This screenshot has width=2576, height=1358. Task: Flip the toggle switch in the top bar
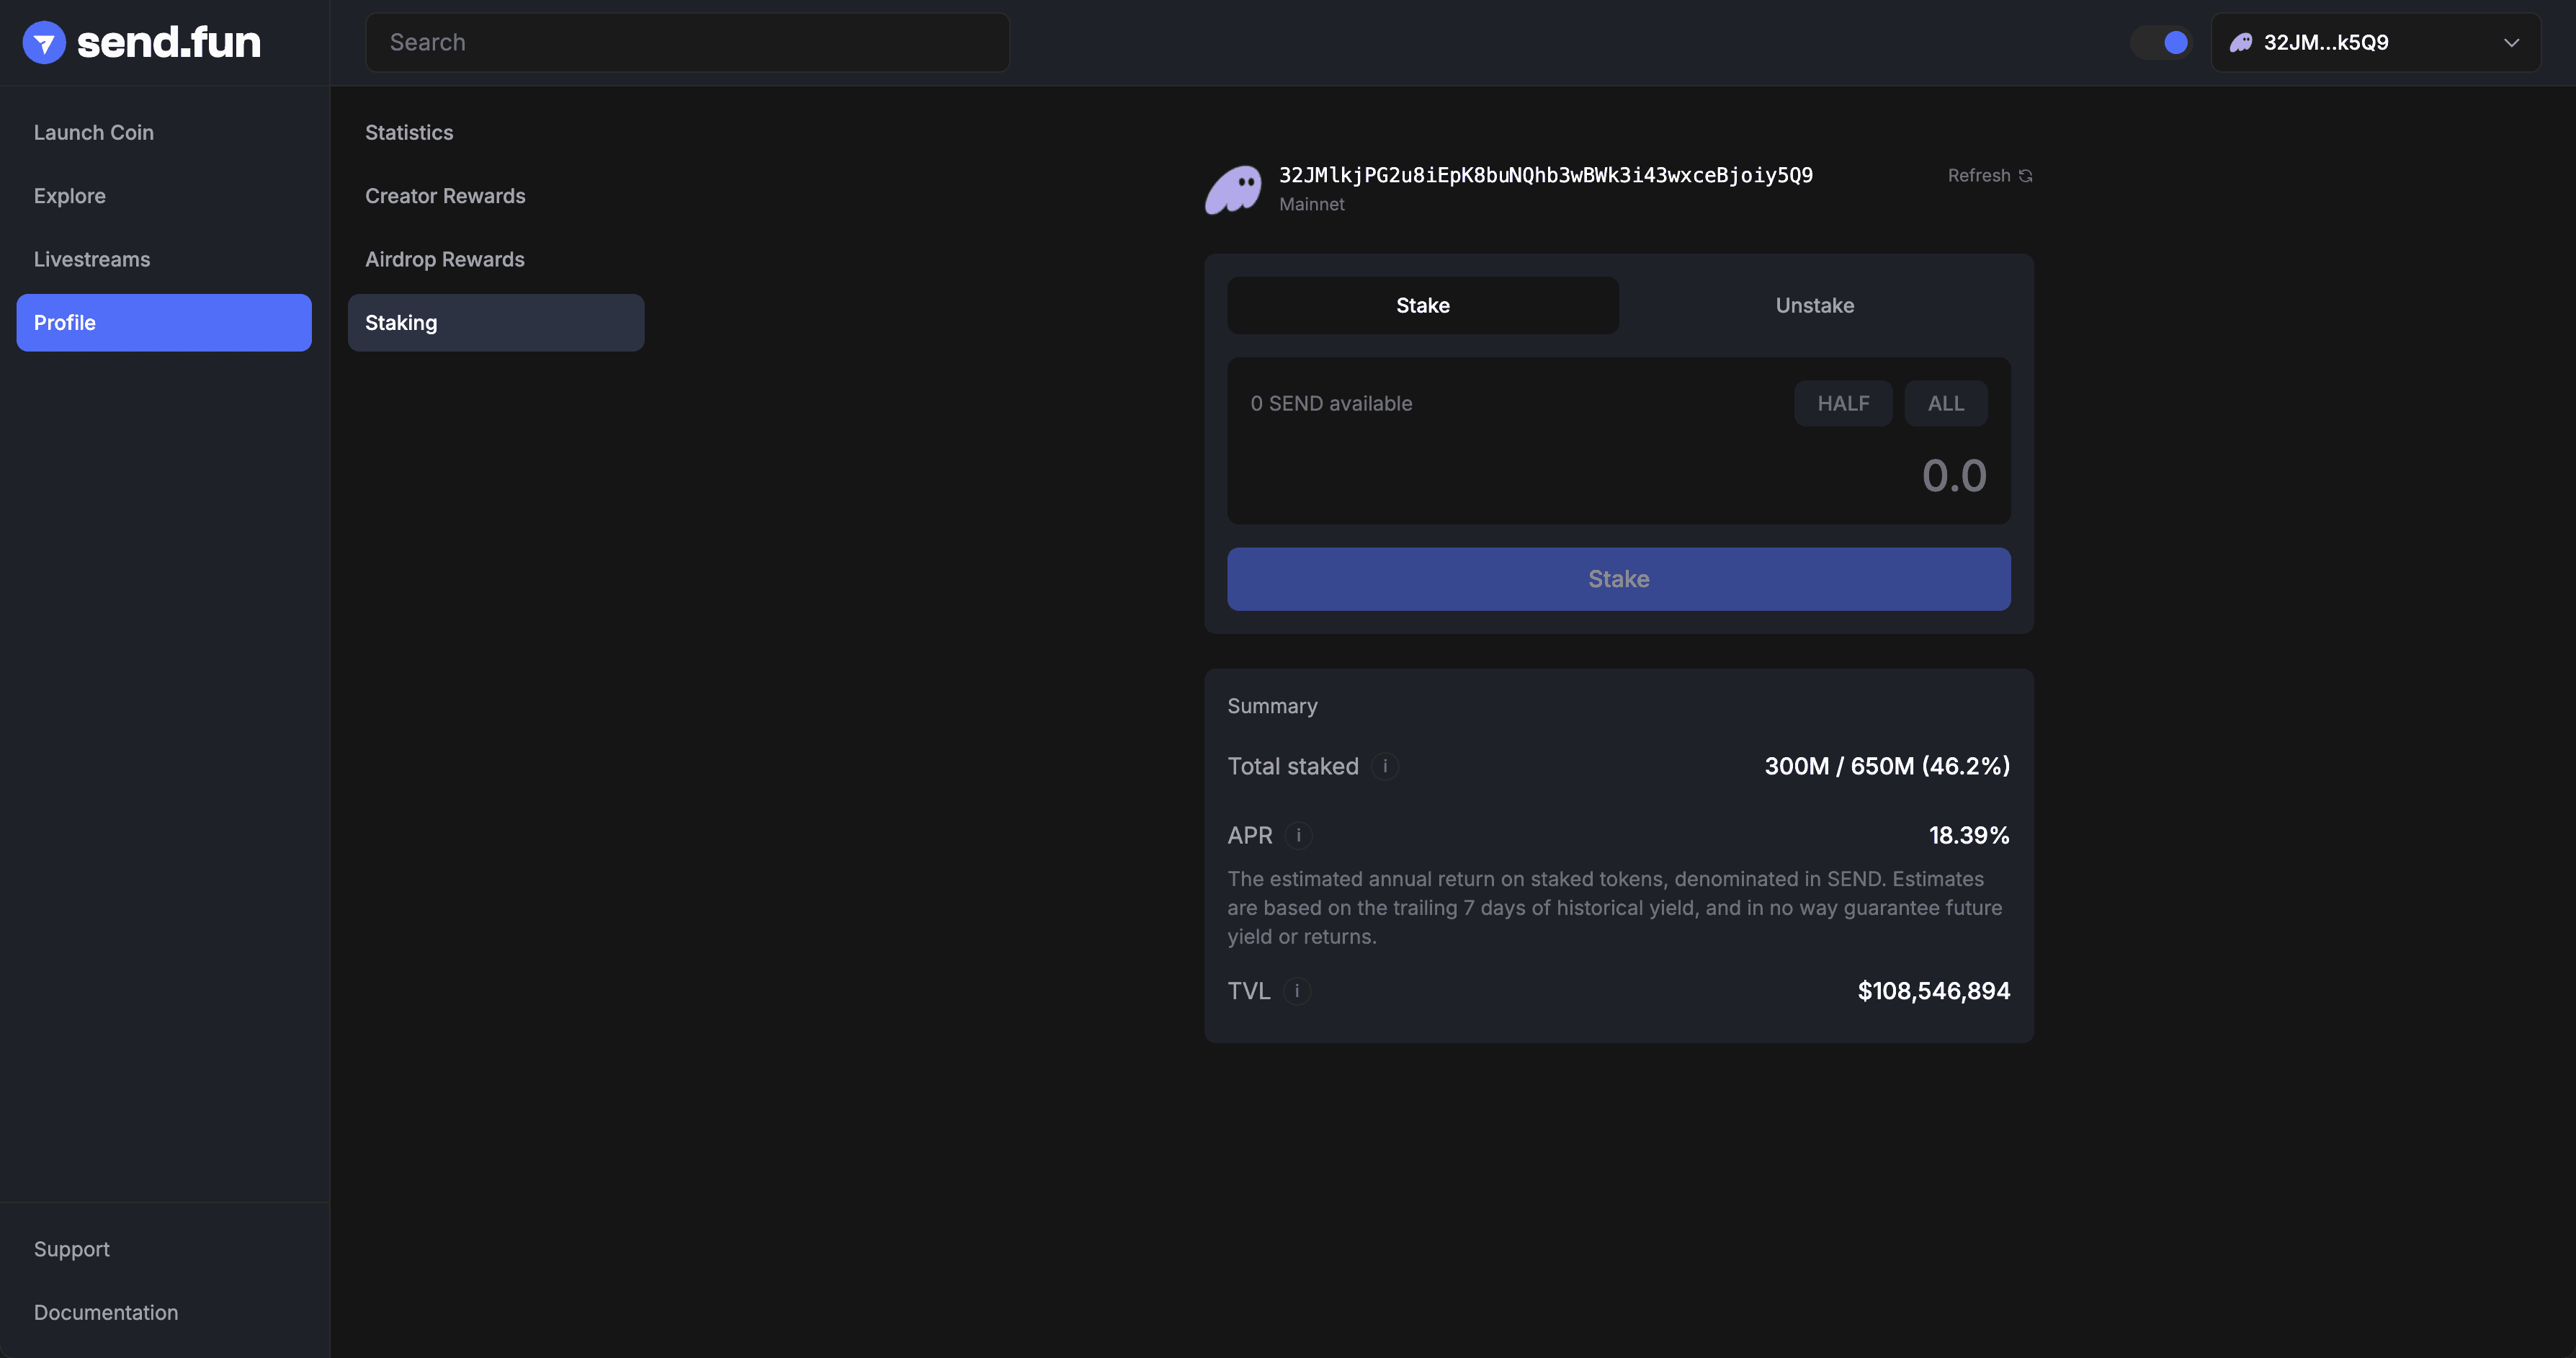click(x=2161, y=42)
